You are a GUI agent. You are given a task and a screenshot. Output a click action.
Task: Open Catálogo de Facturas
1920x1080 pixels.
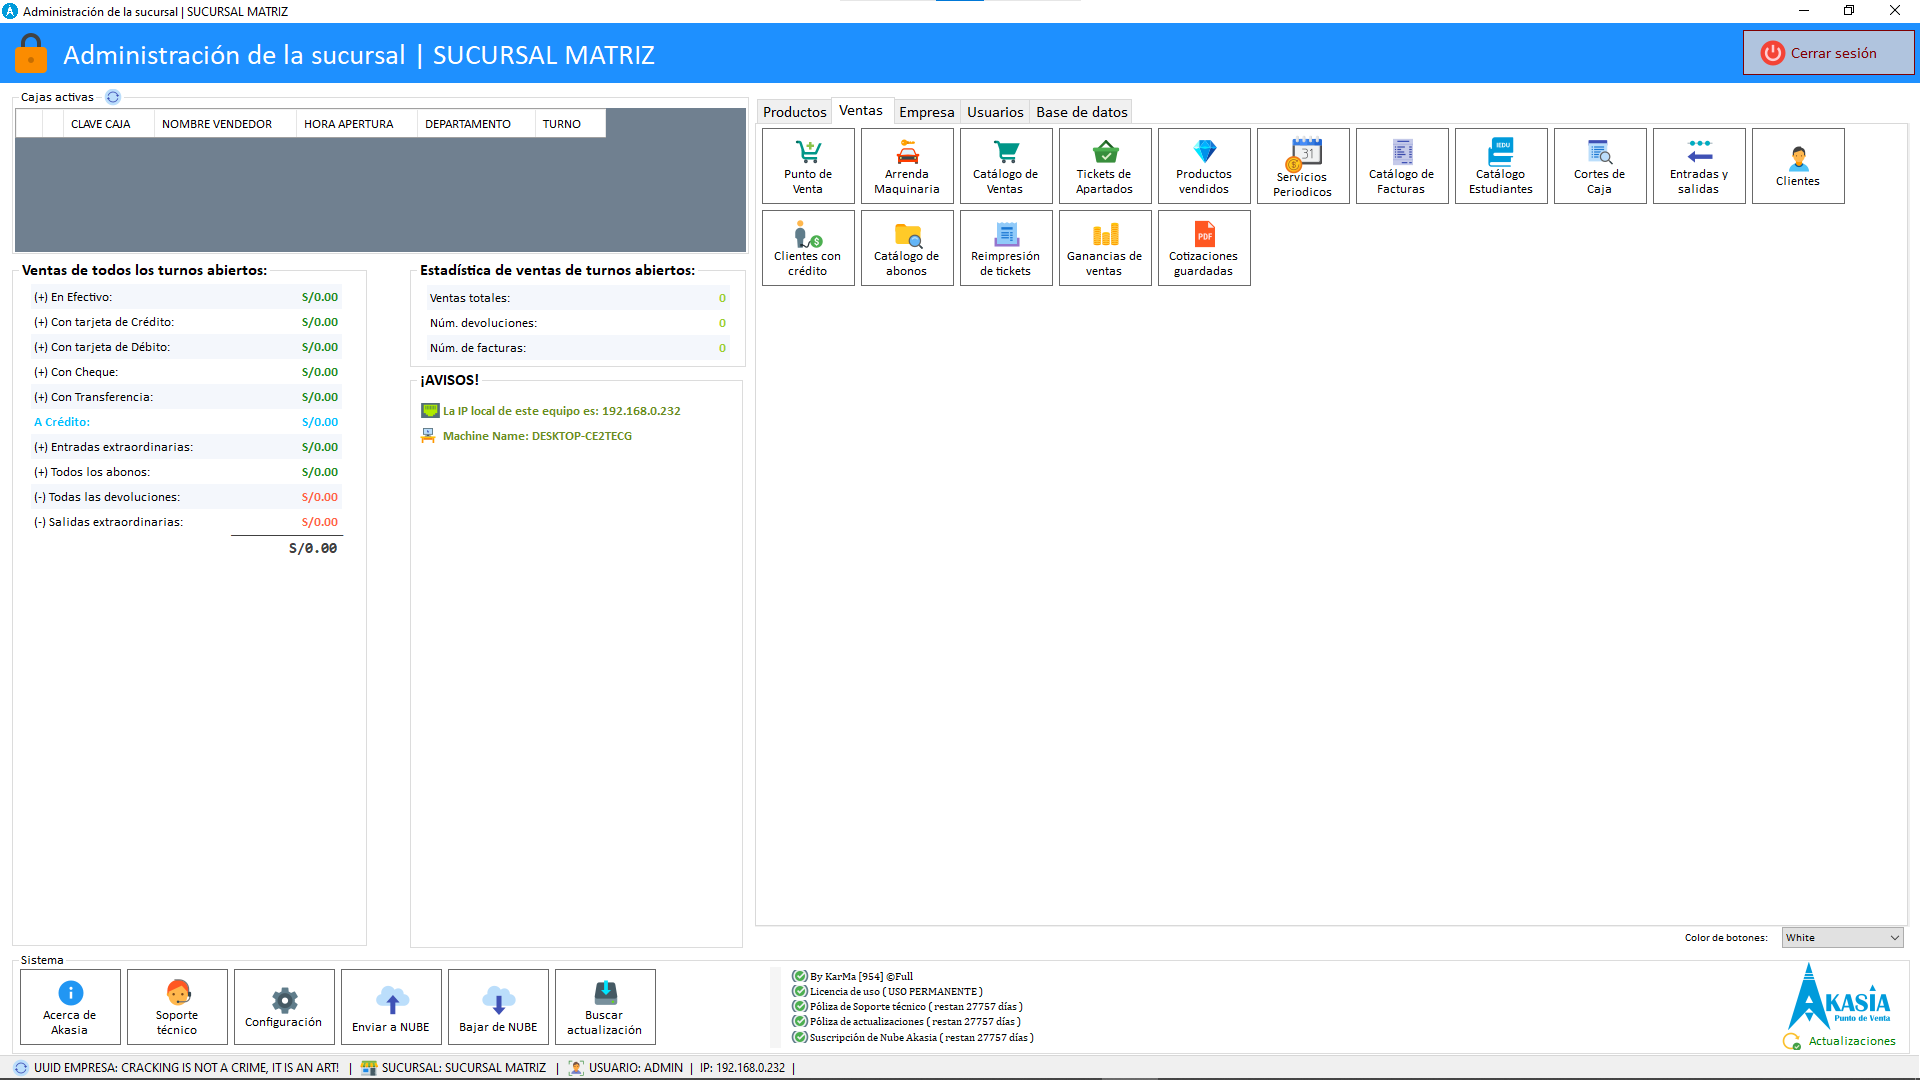pos(1402,166)
